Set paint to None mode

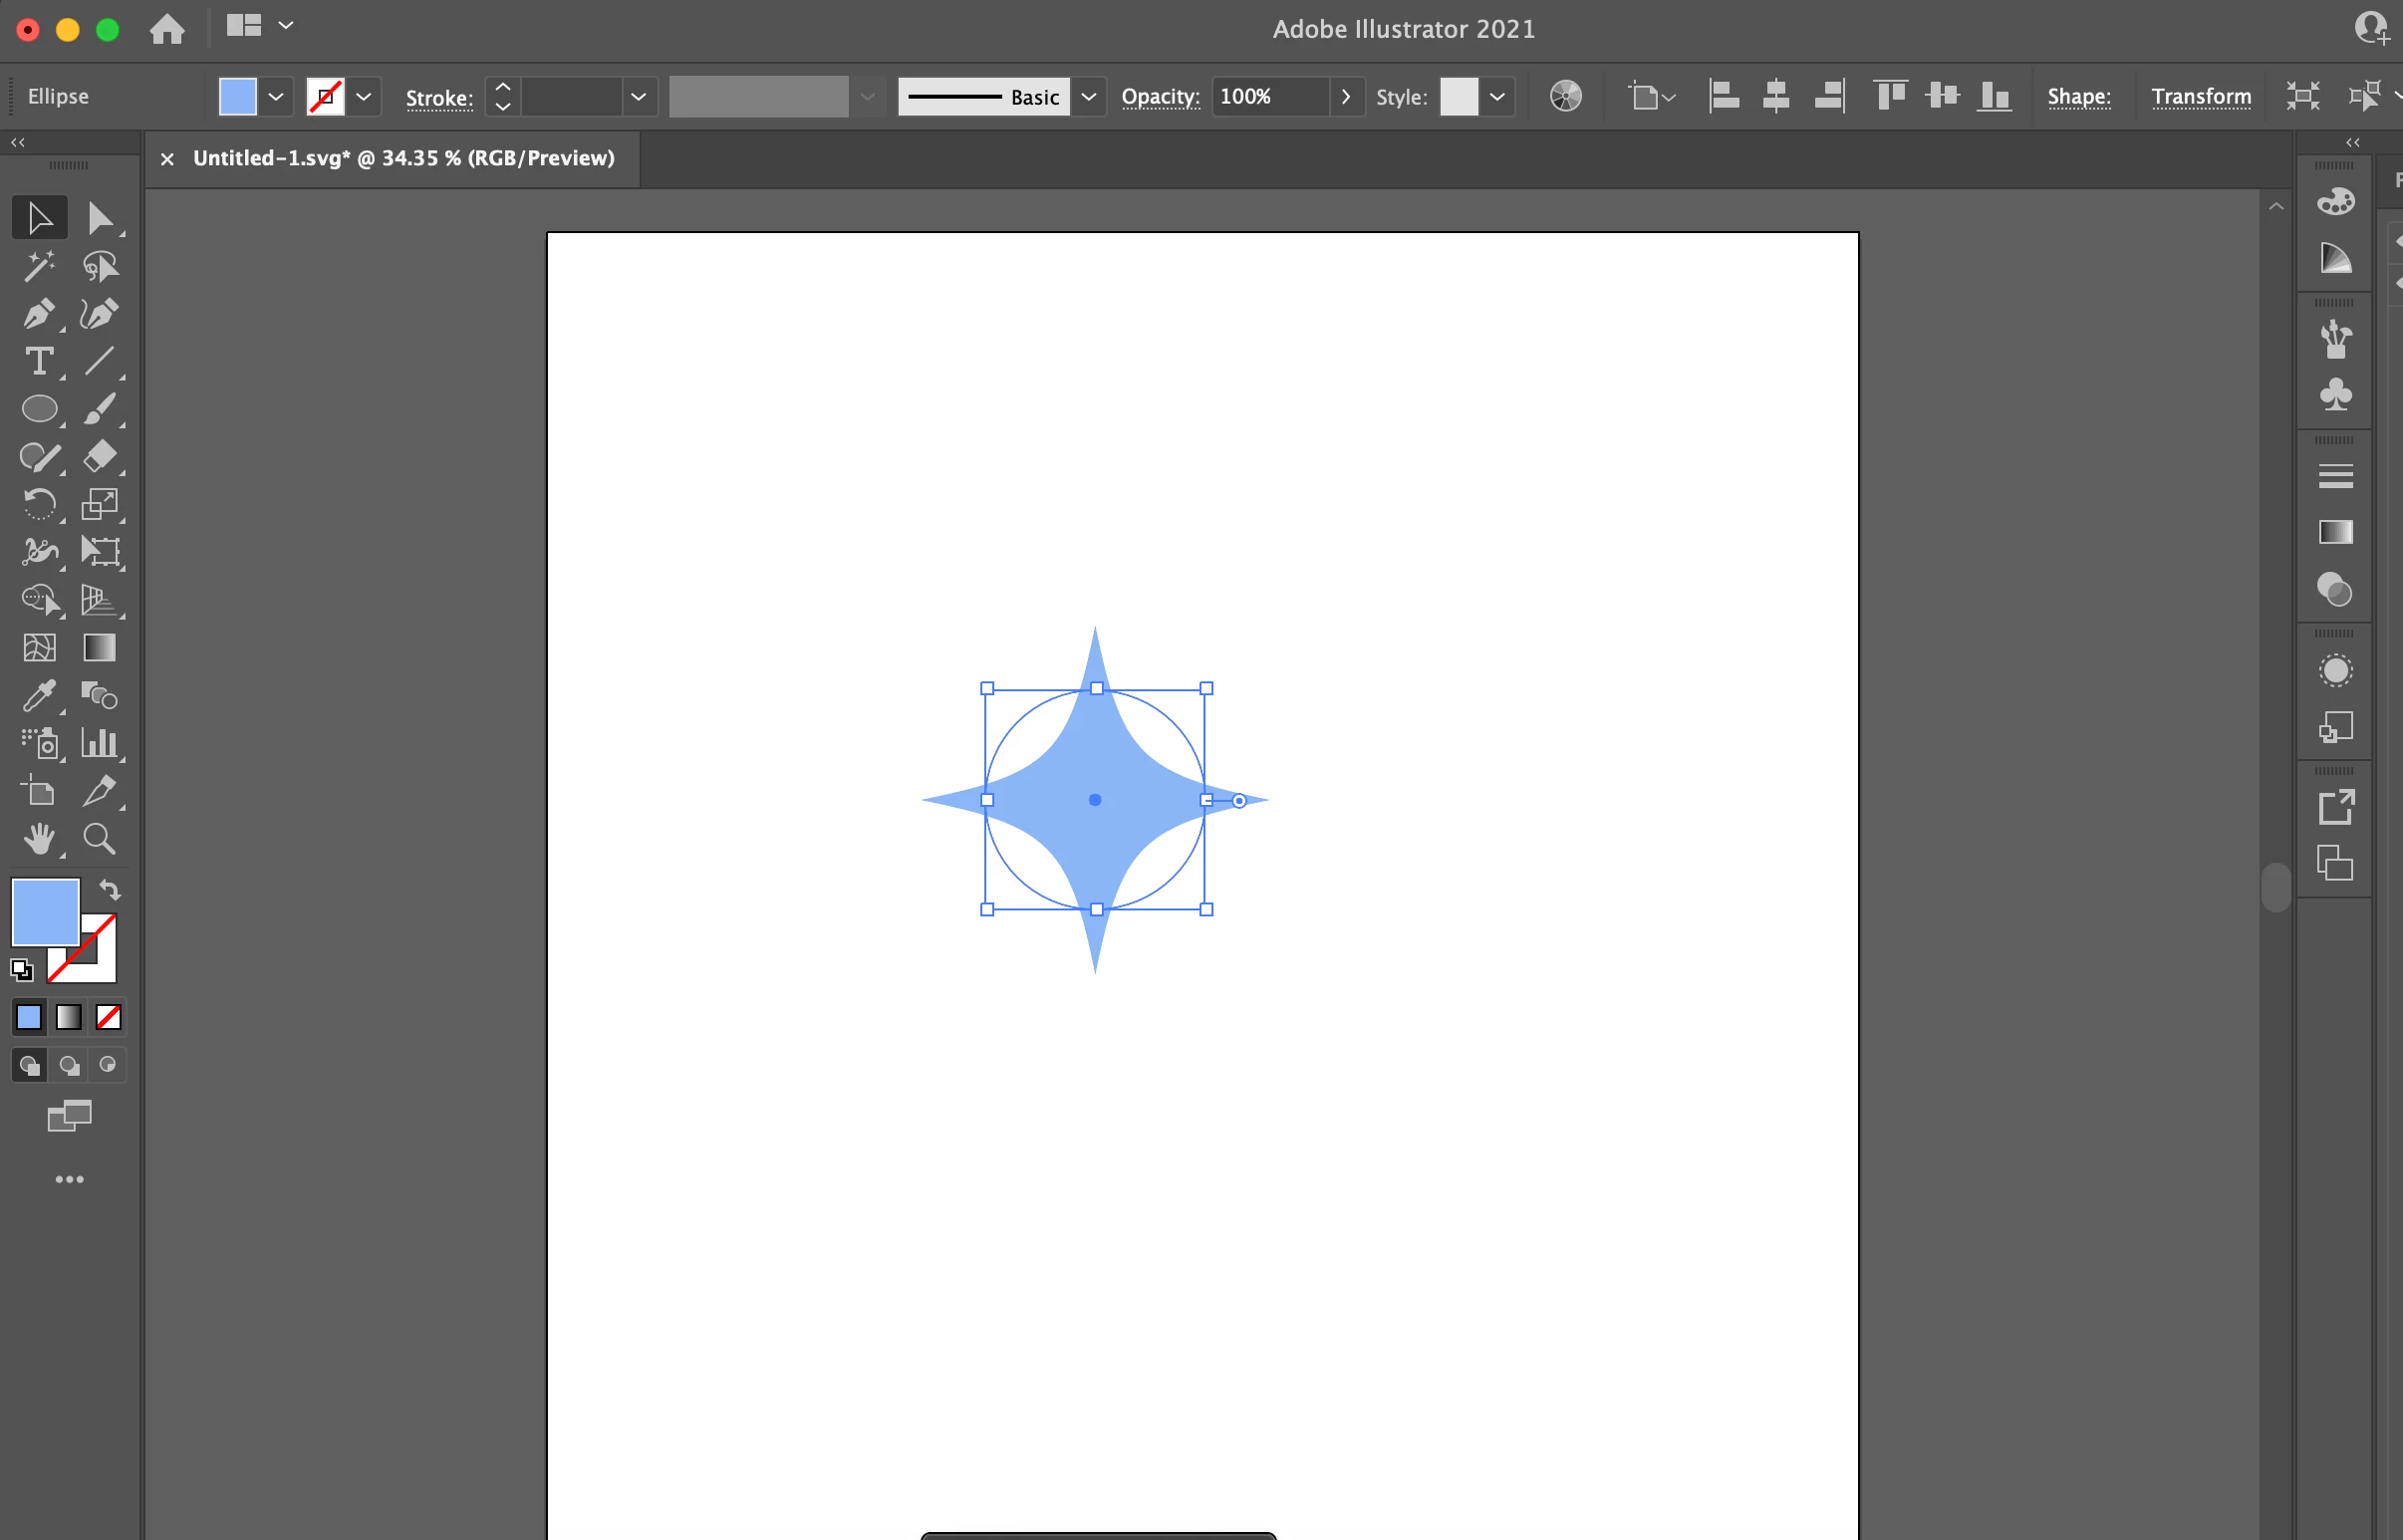click(x=108, y=1017)
